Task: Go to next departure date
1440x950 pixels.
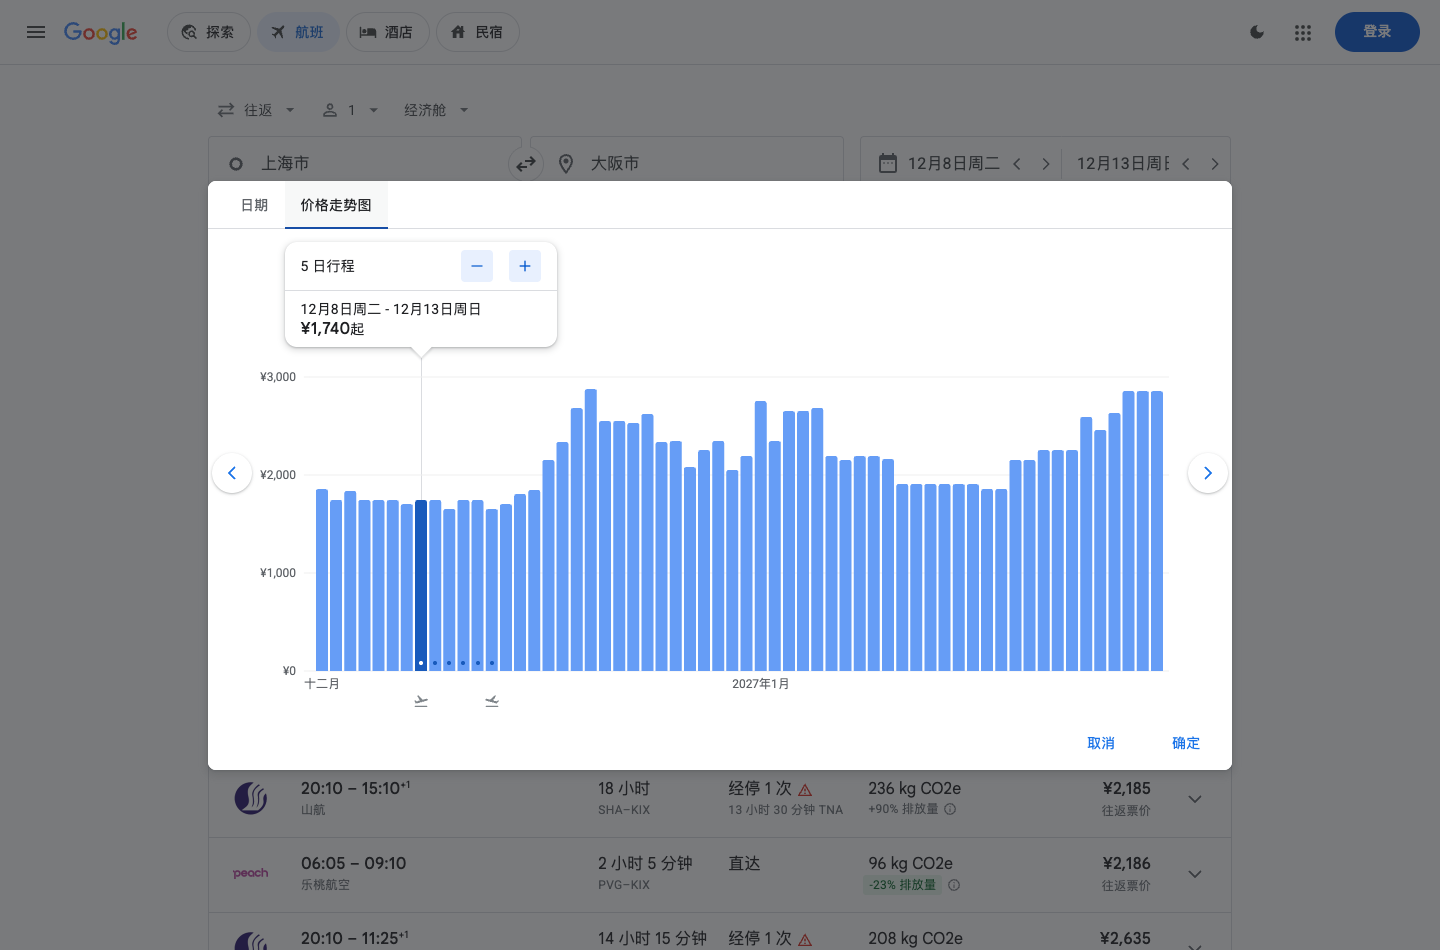Action: click(1046, 164)
